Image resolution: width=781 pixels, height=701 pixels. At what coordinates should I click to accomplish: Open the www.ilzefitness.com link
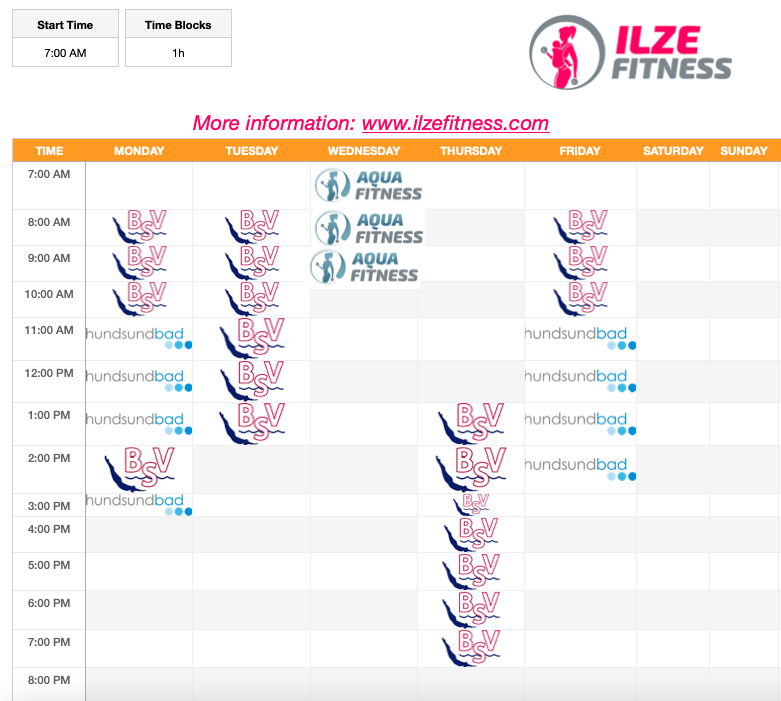pos(455,123)
